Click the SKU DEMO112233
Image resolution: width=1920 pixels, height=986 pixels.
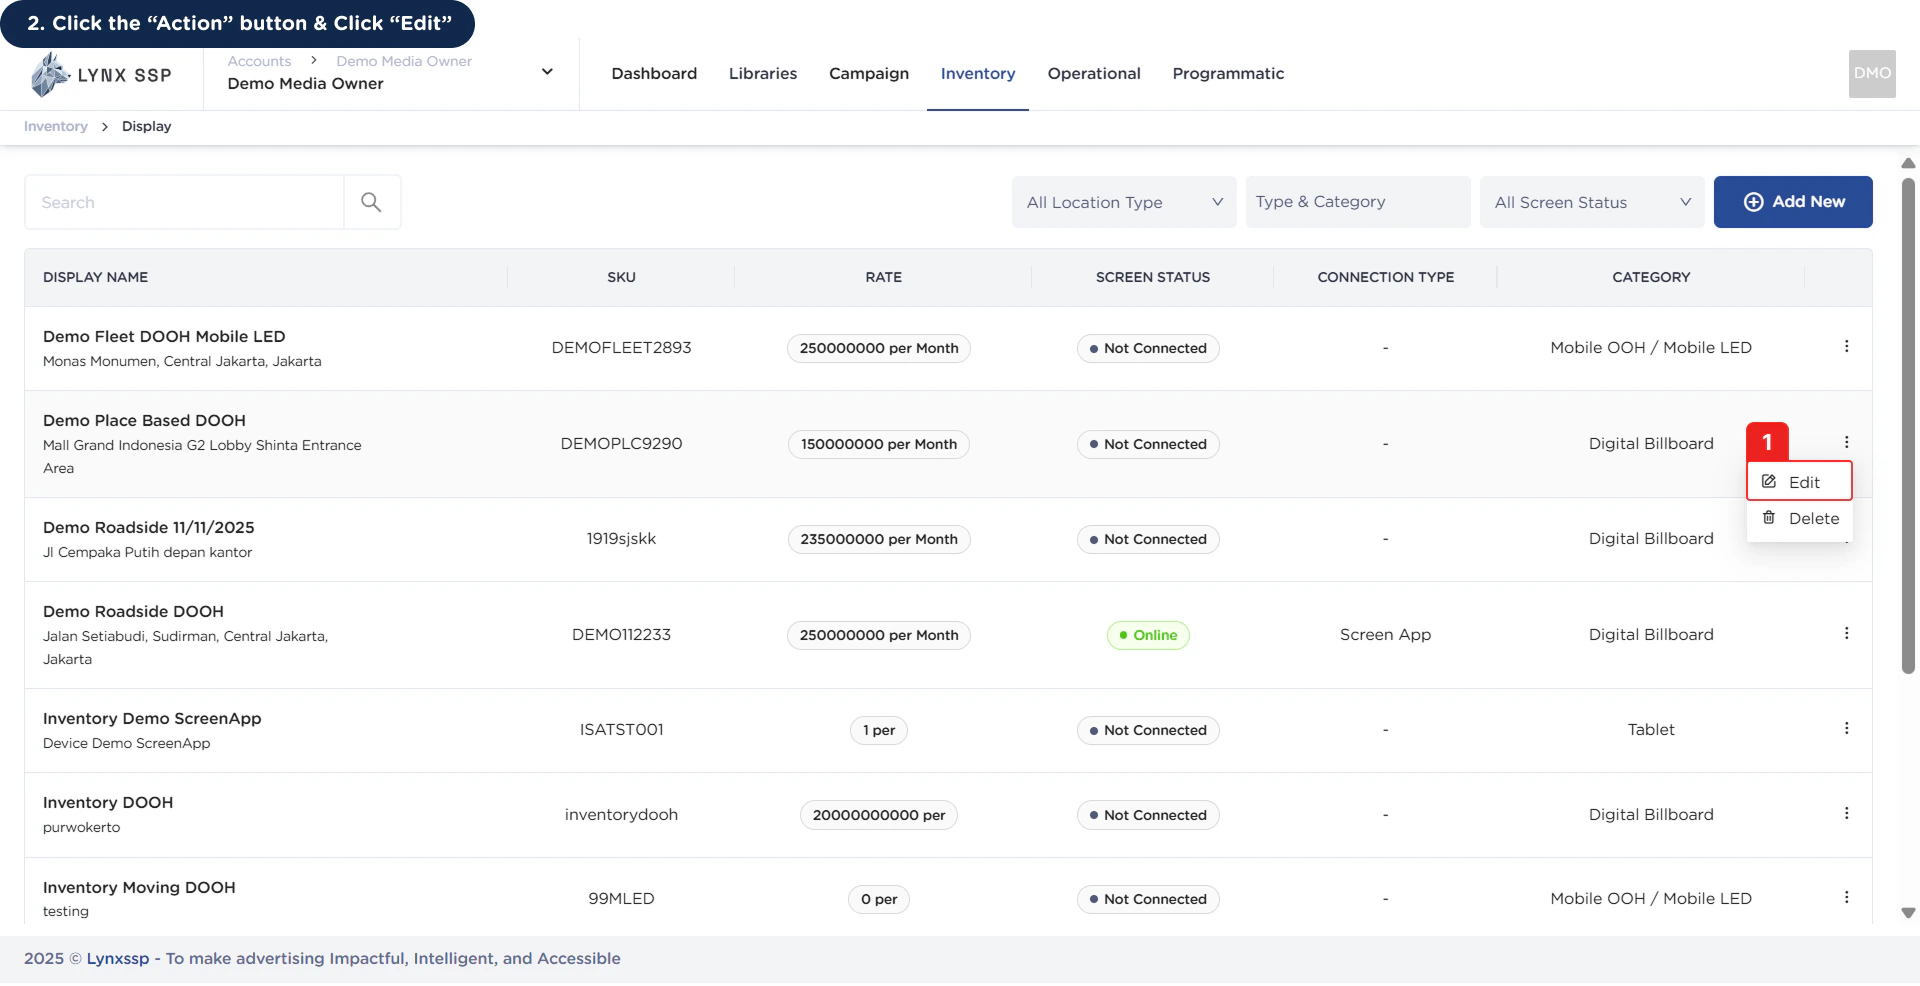[621, 634]
